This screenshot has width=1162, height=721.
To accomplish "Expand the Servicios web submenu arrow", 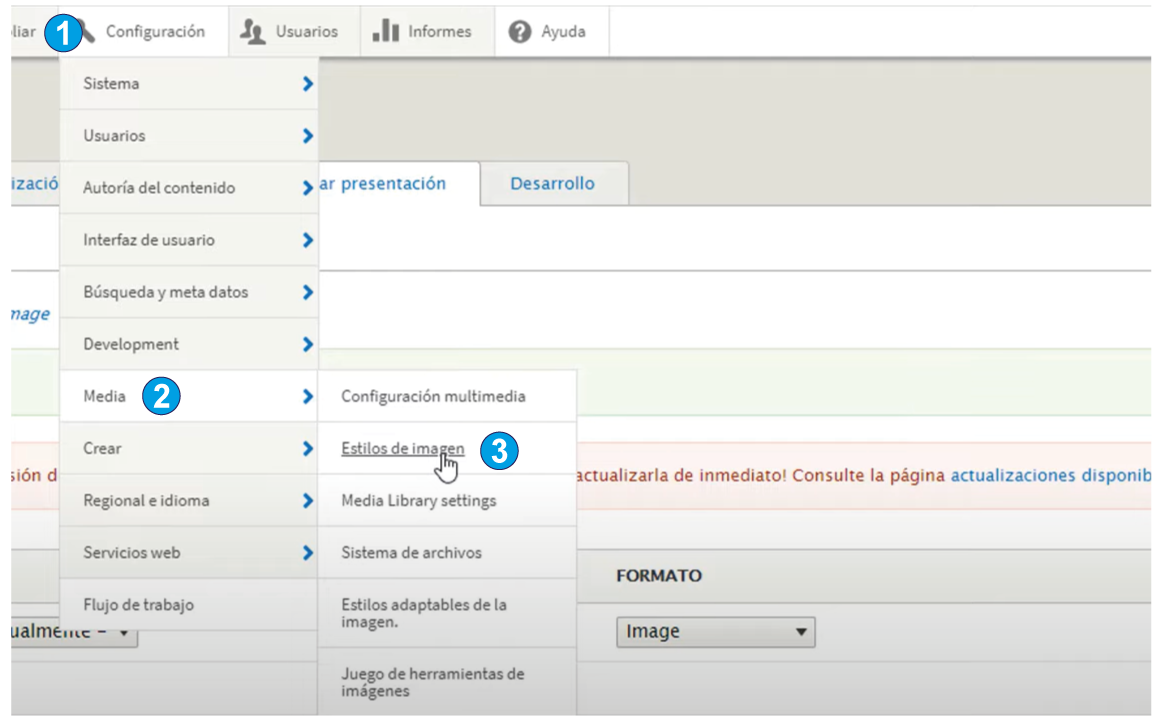I will click(308, 553).
